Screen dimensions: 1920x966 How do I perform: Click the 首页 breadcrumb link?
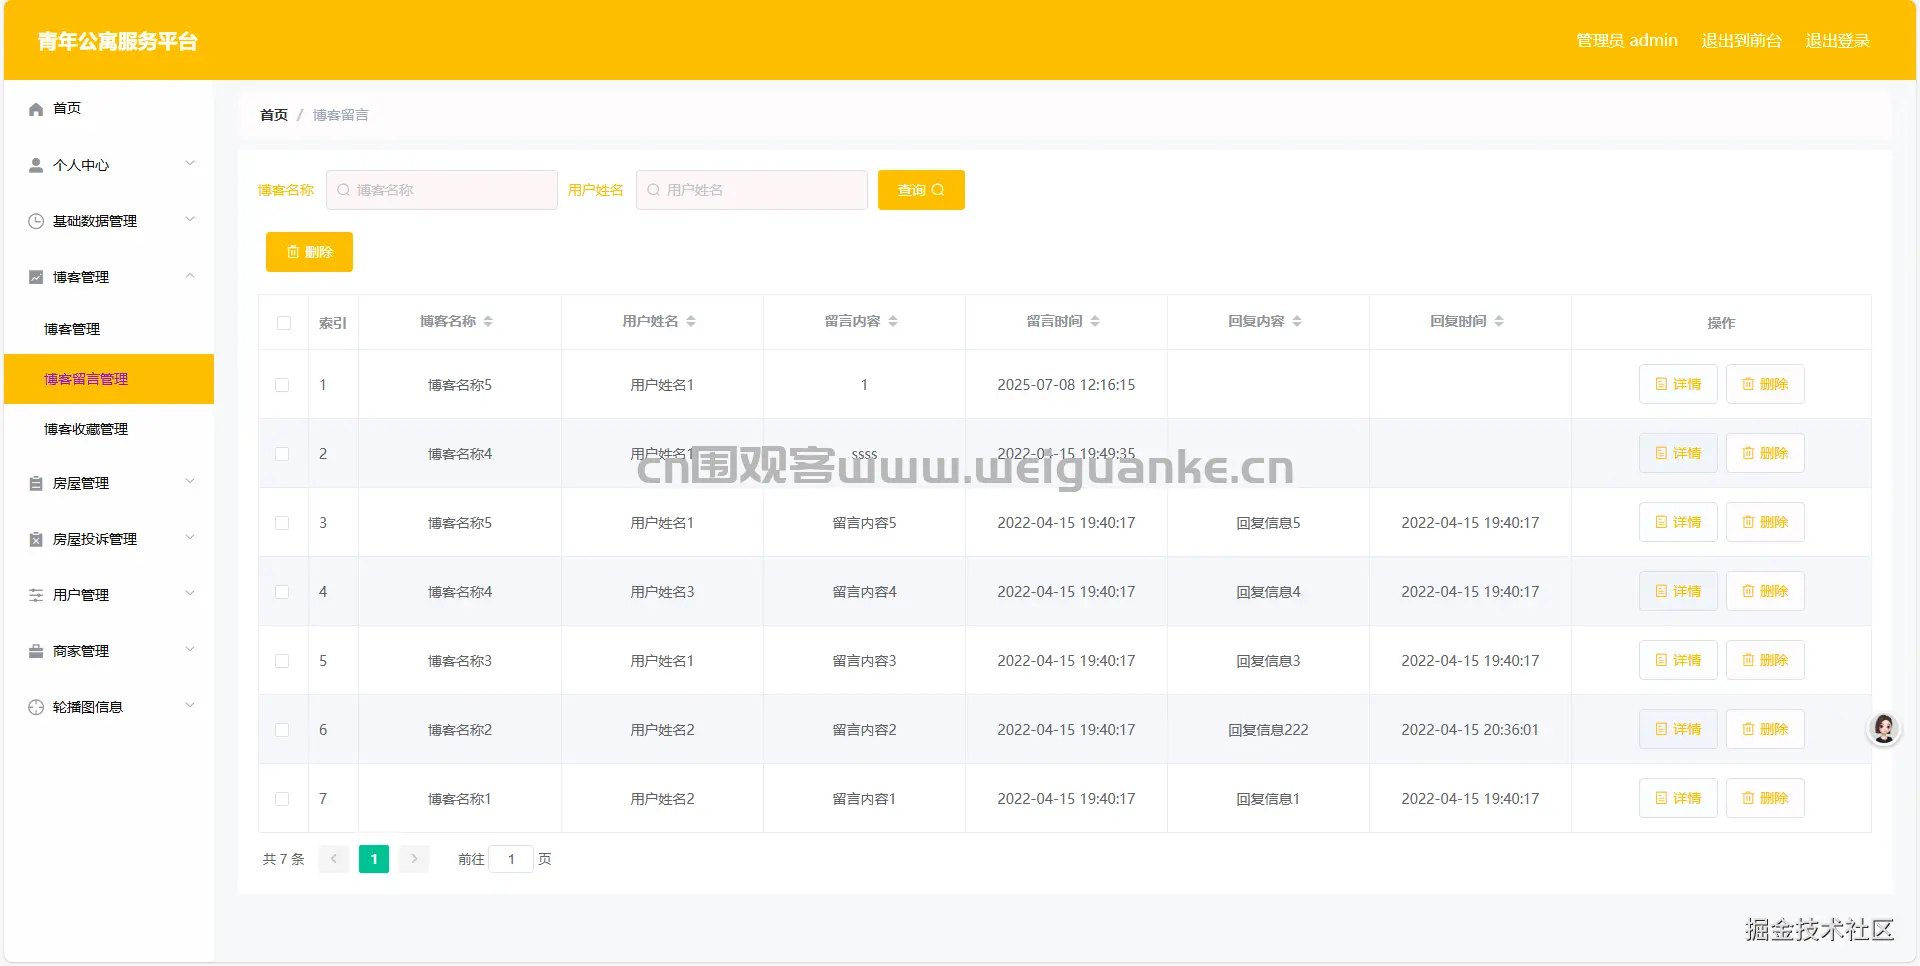[274, 115]
